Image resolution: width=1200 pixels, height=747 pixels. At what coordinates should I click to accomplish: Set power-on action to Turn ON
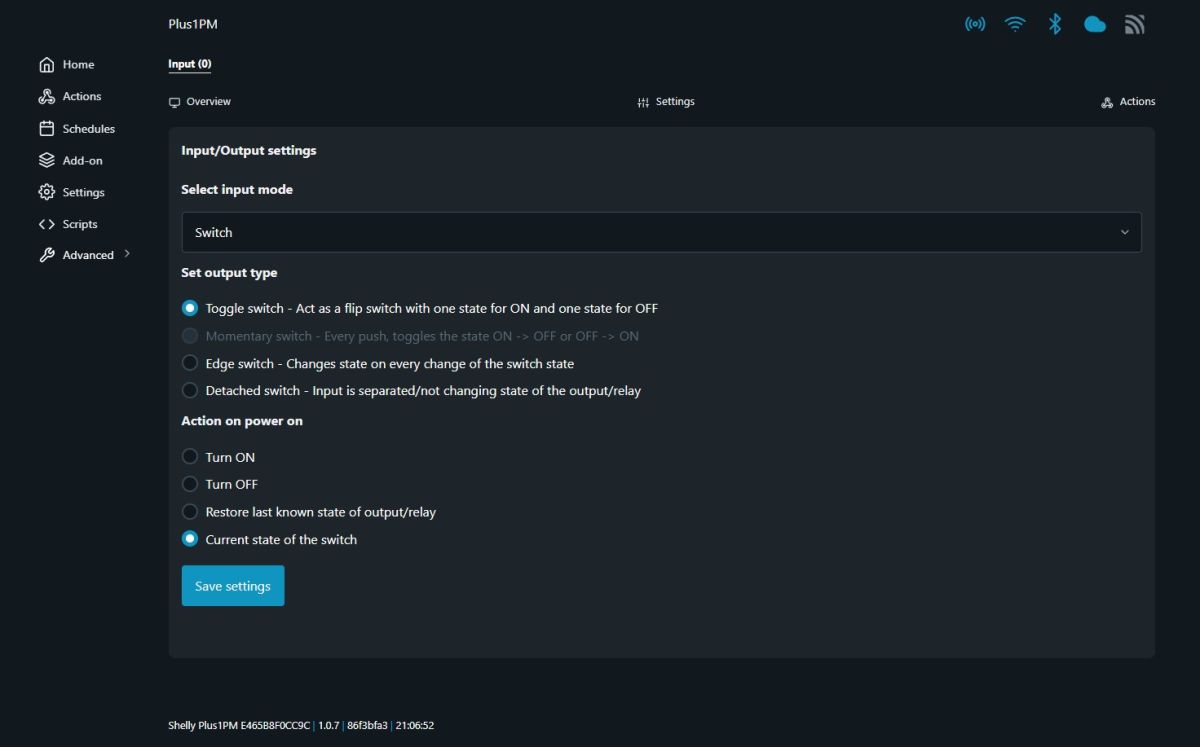(x=190, y=457)
